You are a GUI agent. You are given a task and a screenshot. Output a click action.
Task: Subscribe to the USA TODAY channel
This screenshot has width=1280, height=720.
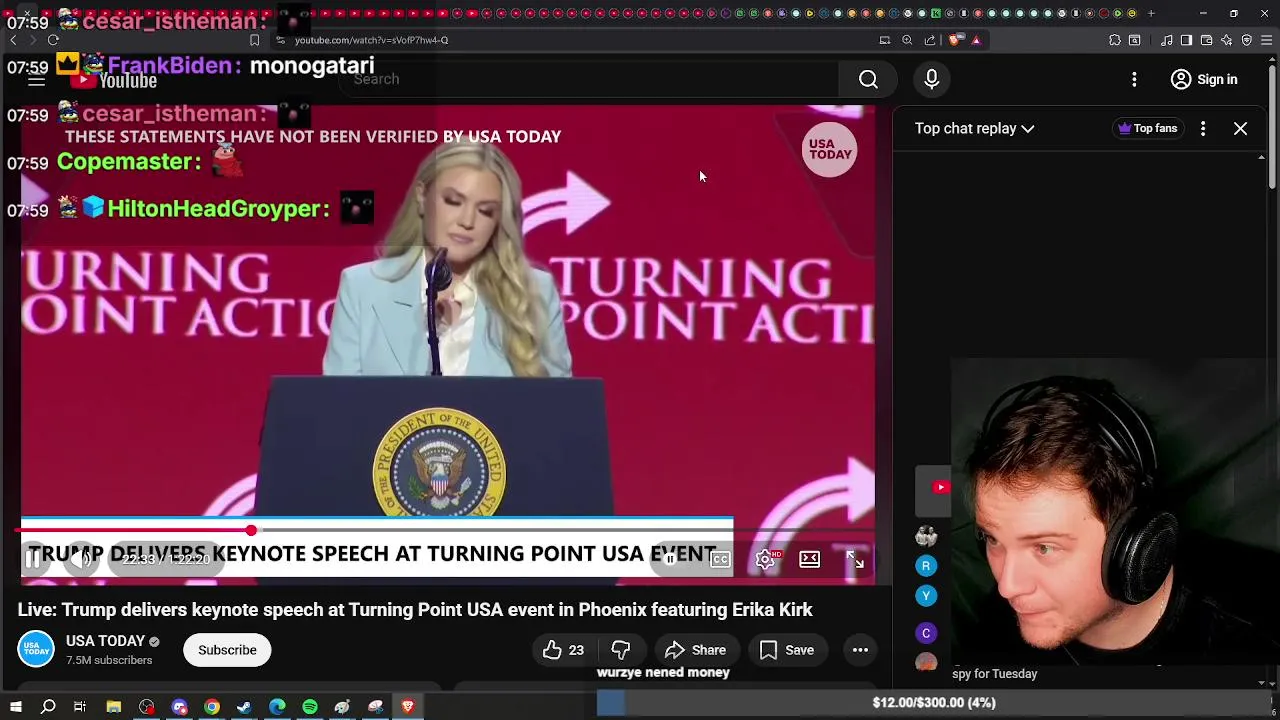click(227, 650)
